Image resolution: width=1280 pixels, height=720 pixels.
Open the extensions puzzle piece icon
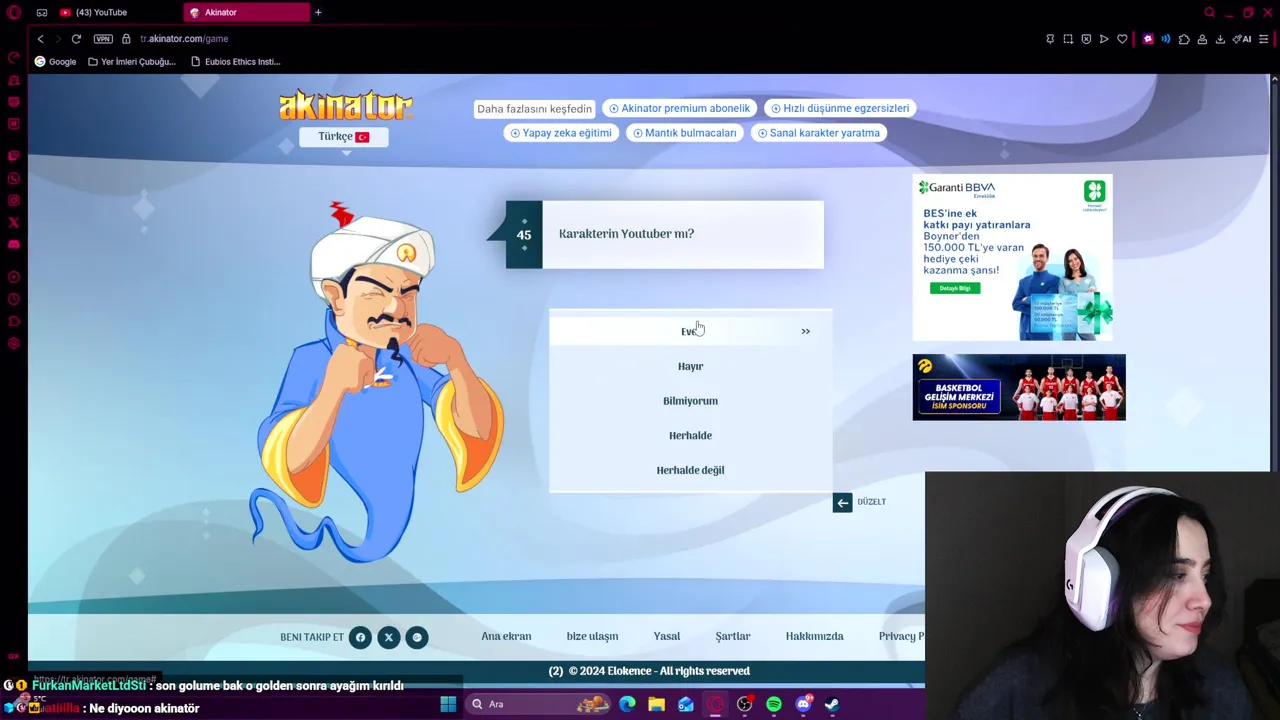click(1184, 39)
